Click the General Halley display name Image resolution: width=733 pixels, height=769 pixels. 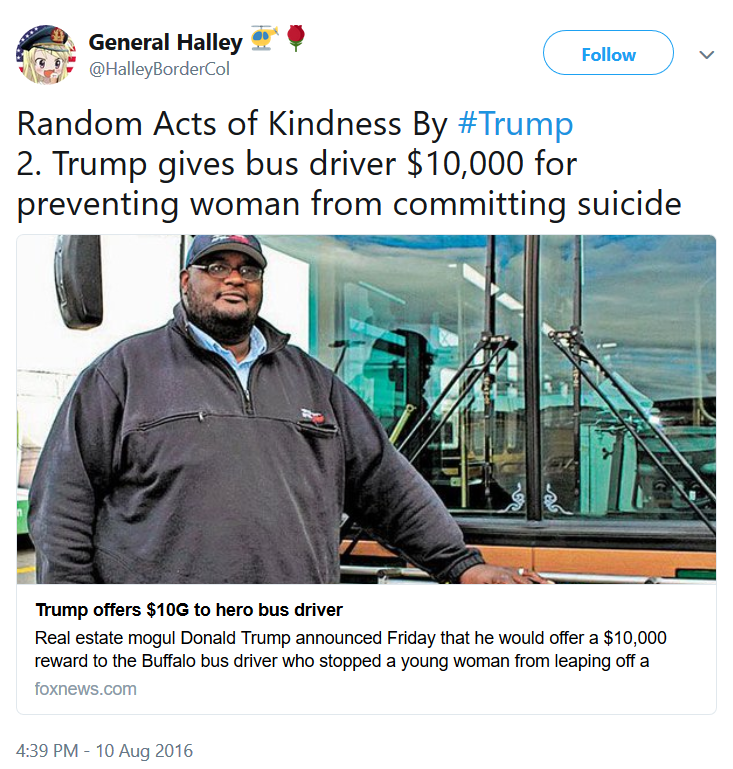click(x=166, y=42)
